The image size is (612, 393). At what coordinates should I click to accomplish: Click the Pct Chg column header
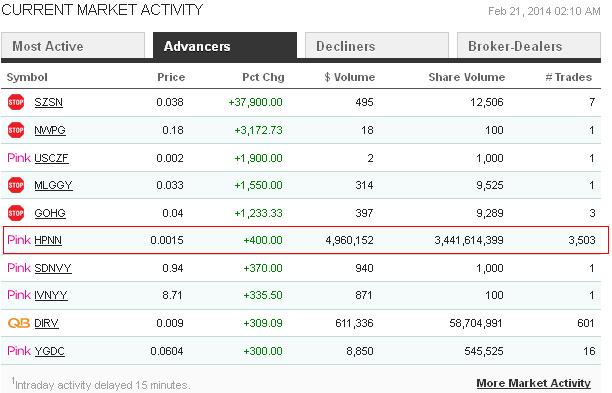pyautogui.click(x=263, y=77)
